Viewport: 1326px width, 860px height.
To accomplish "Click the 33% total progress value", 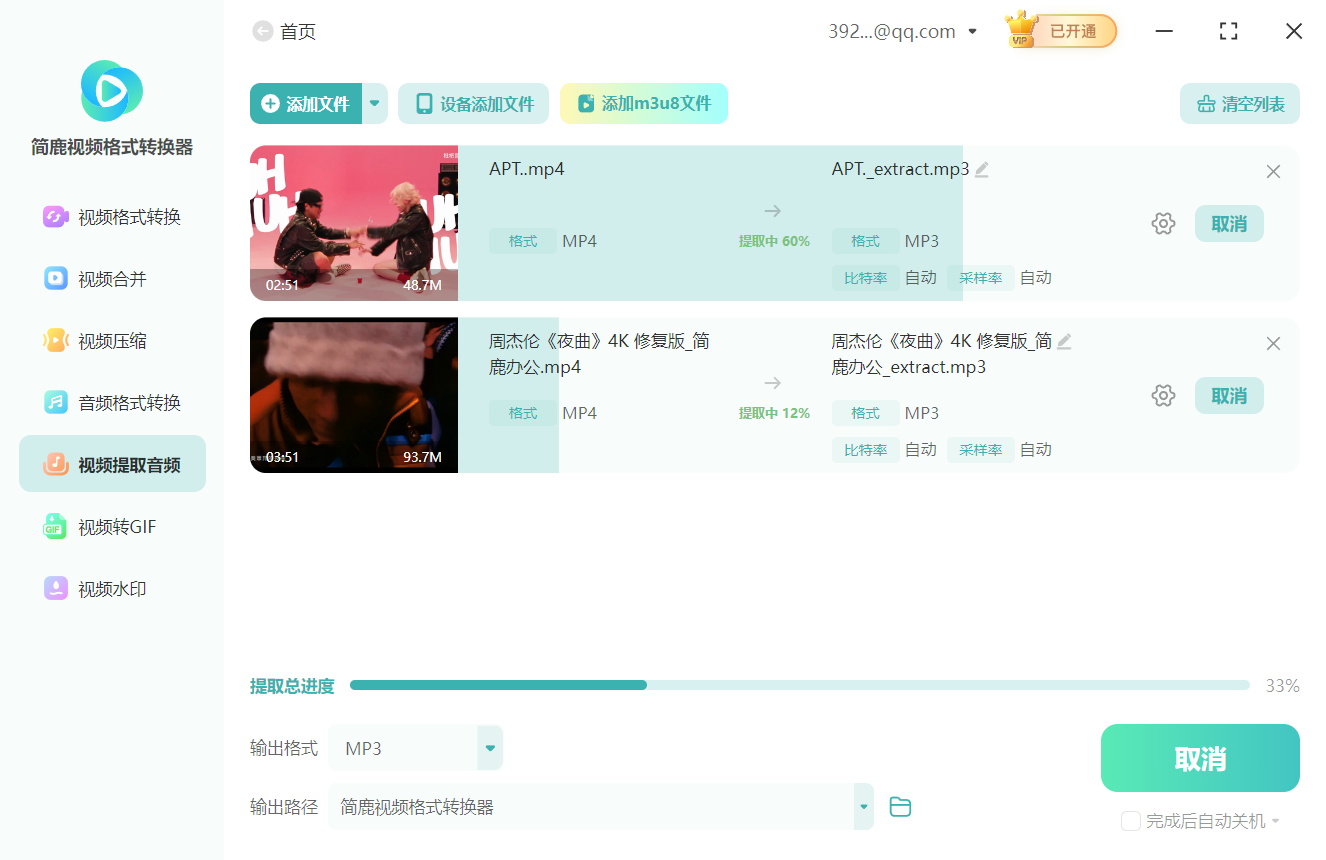I will pos(1282,686).
